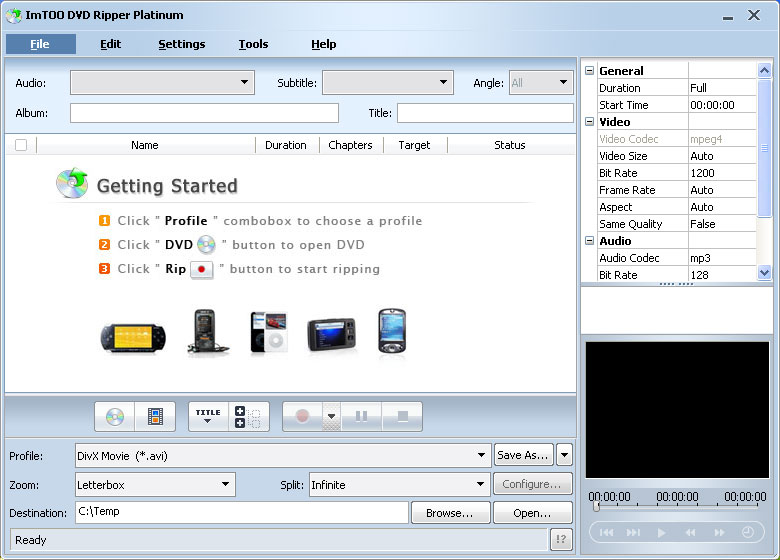The width and height of the screenshot is (780, 560).
Task: Open the Settings menu
Action: coord(182,44)
